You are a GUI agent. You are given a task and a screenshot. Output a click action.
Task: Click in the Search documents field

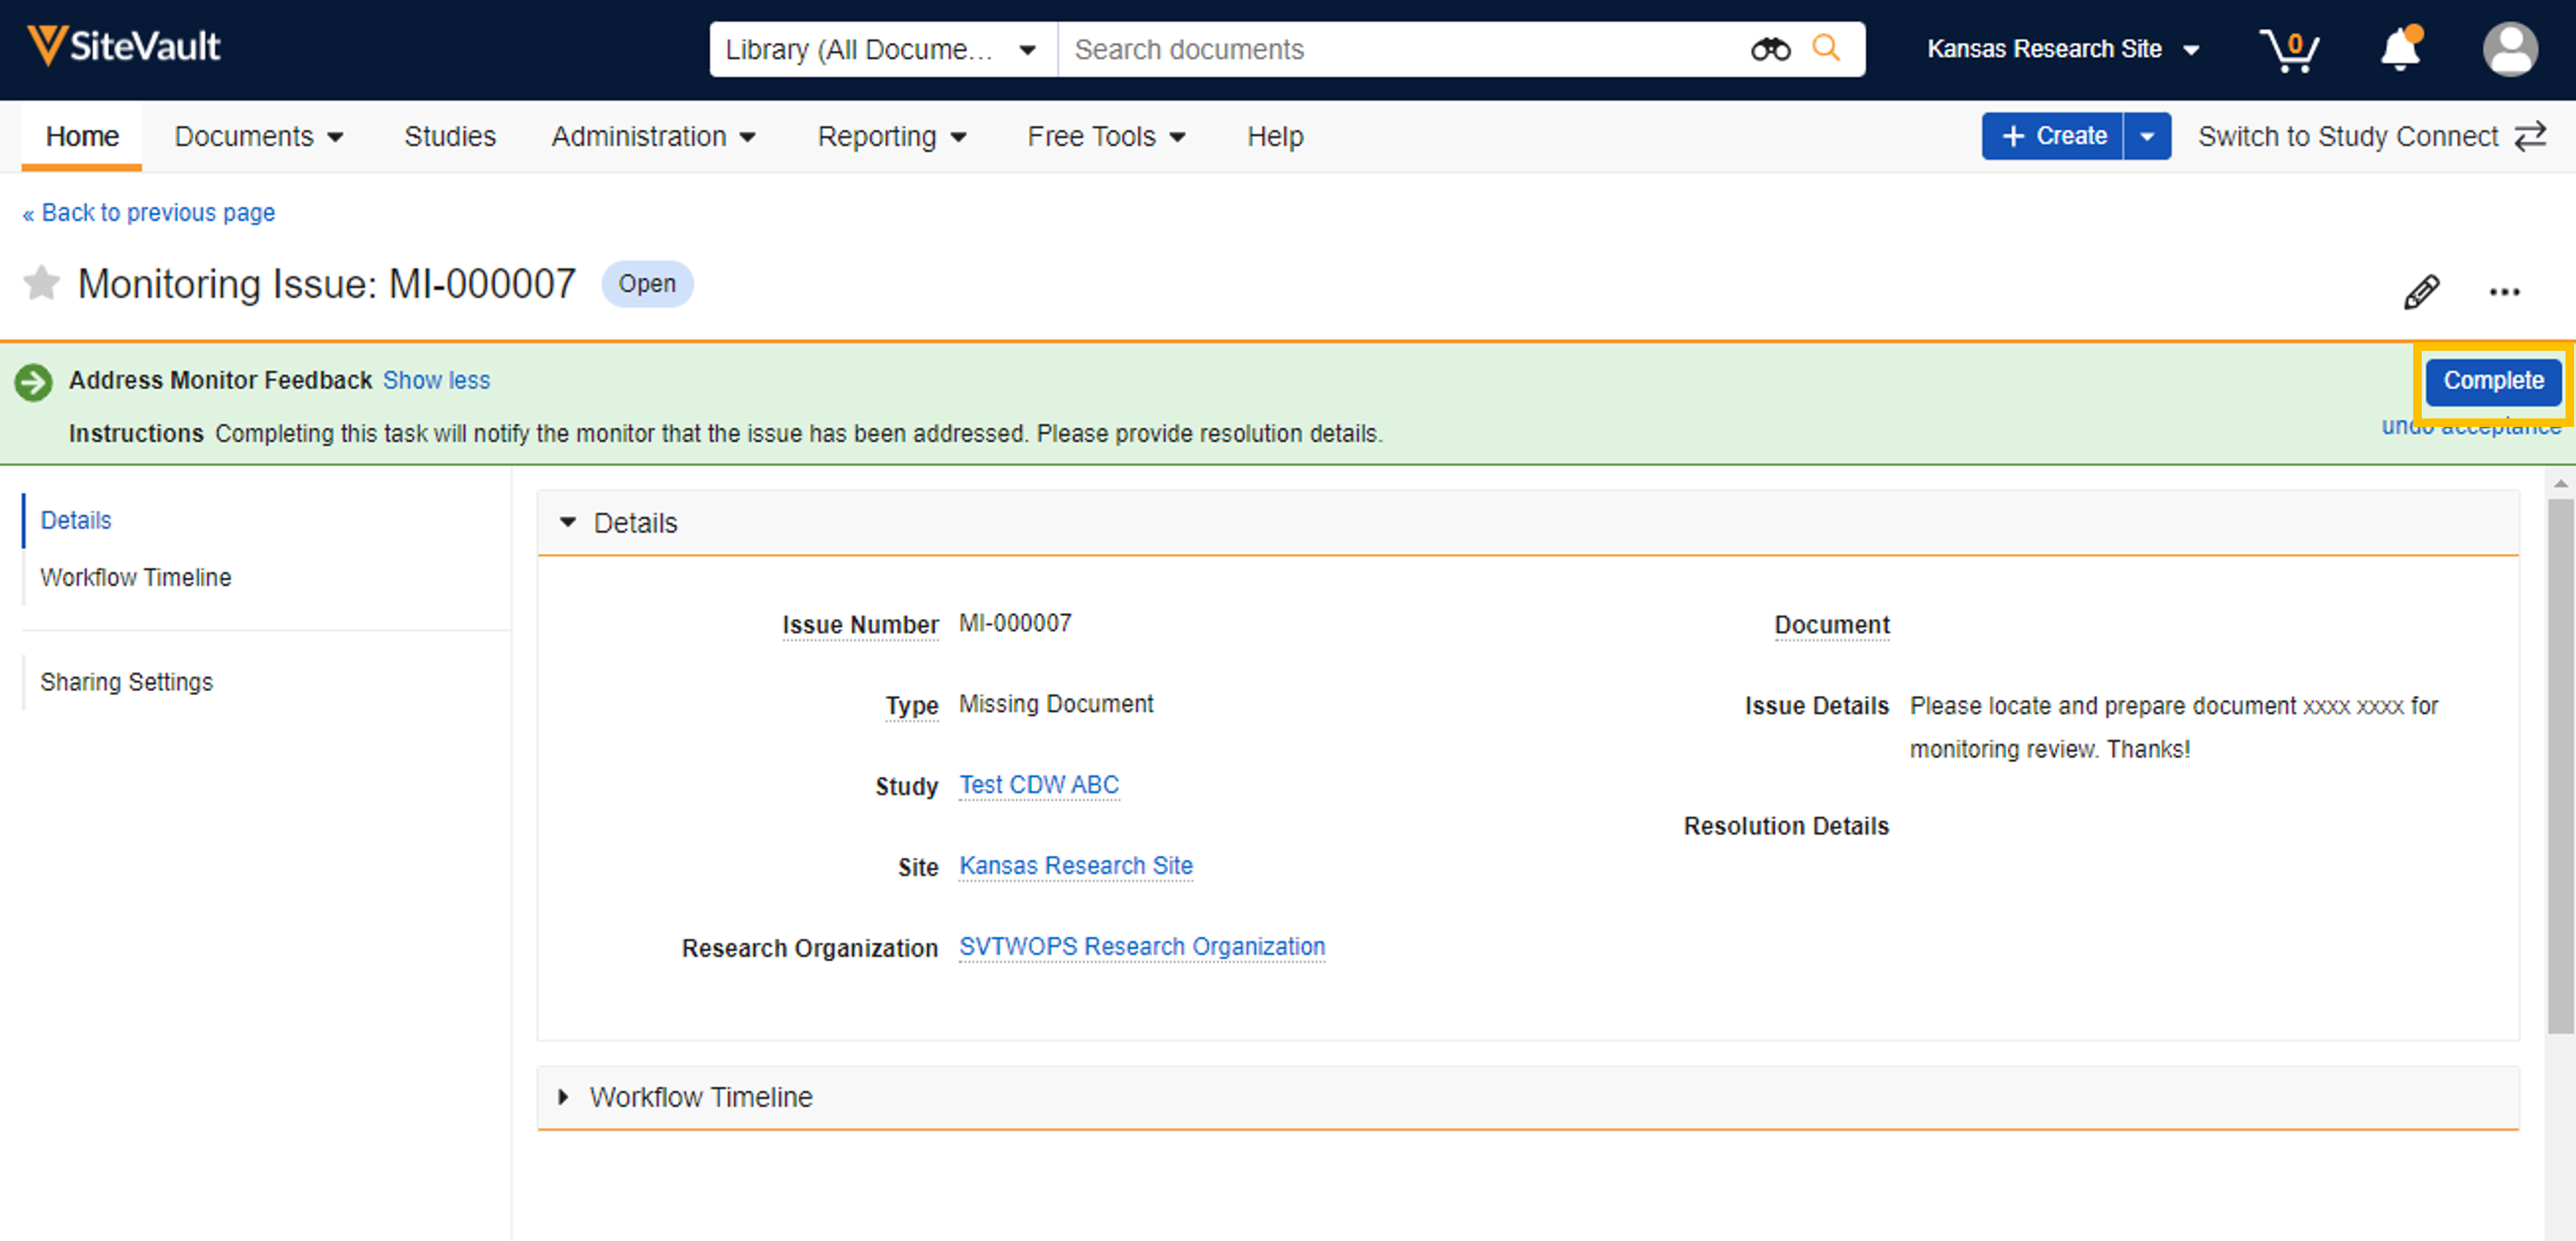click(1400, 49)
